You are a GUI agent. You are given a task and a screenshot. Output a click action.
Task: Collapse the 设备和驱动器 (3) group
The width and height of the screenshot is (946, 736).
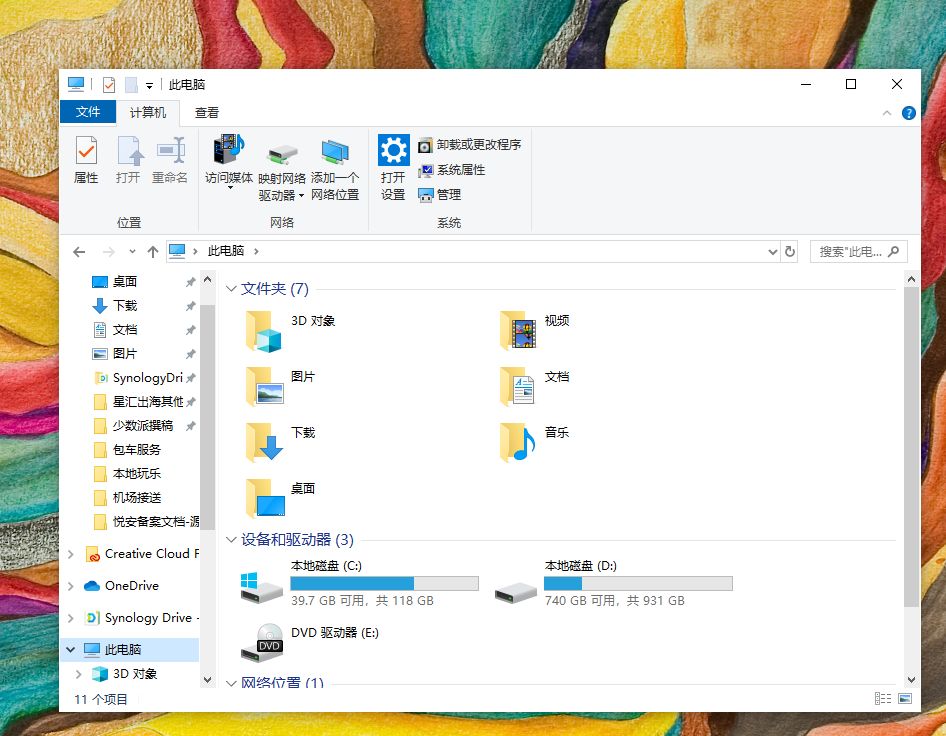point(230,539)
